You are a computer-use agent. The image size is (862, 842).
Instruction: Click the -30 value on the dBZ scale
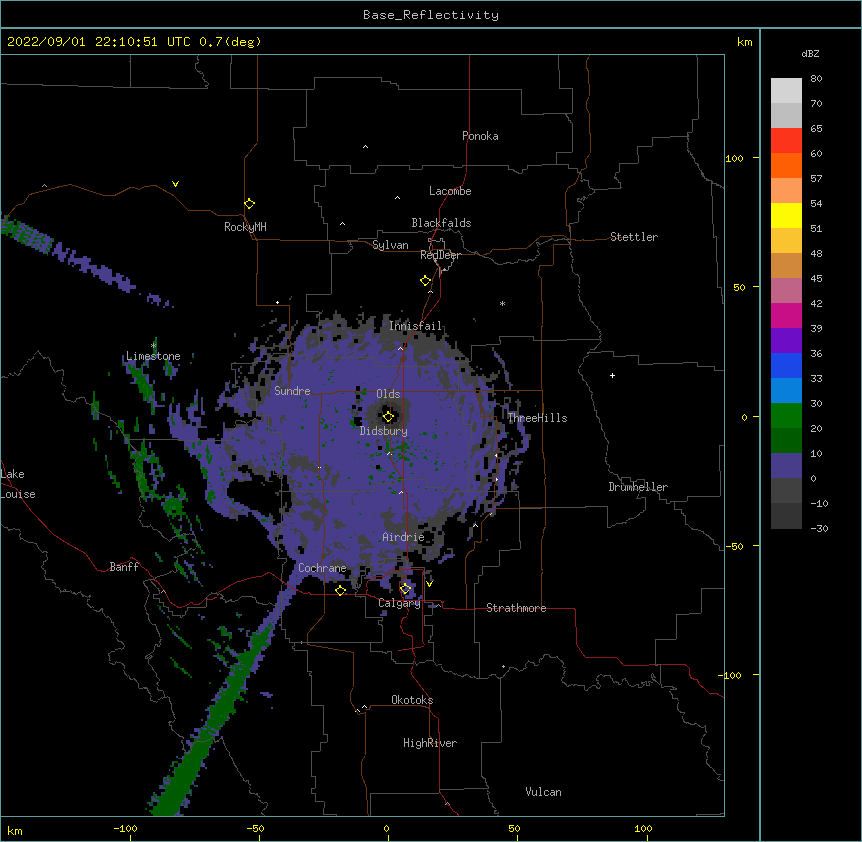coord(819,528)
